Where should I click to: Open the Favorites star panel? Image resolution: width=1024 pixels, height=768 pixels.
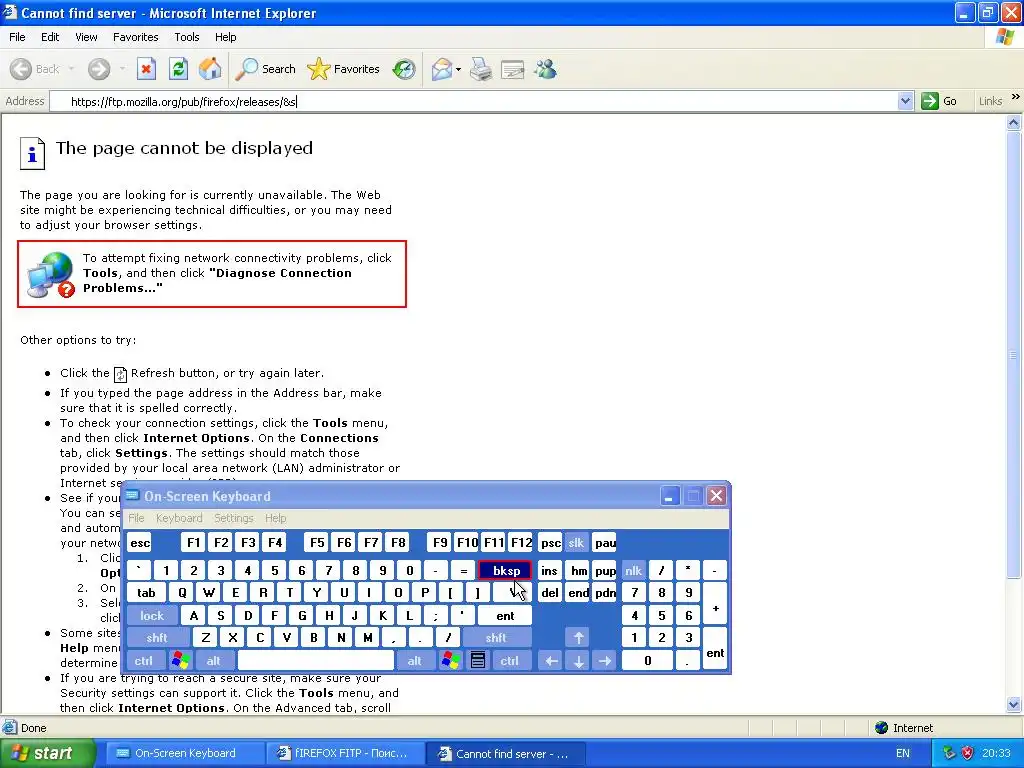pos(343,69)
